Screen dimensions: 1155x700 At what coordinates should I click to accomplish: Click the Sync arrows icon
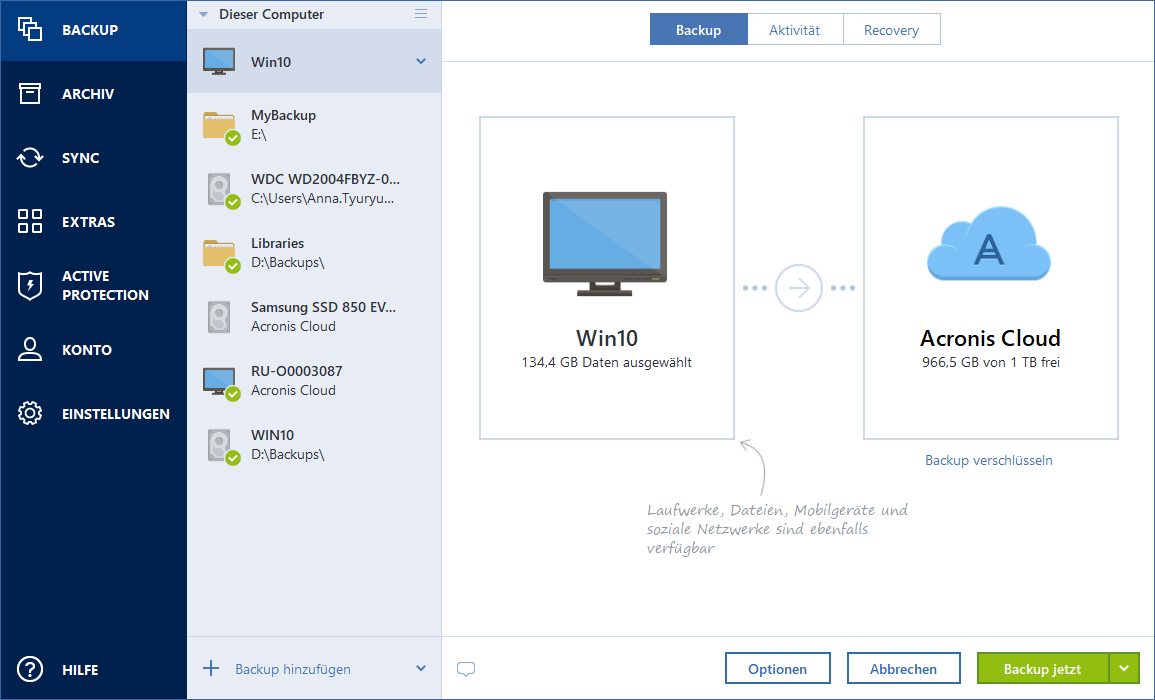click(x=30, y=158)
